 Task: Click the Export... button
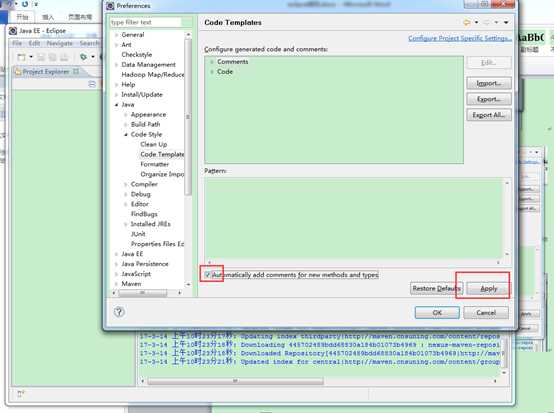[x=489, y=99]
